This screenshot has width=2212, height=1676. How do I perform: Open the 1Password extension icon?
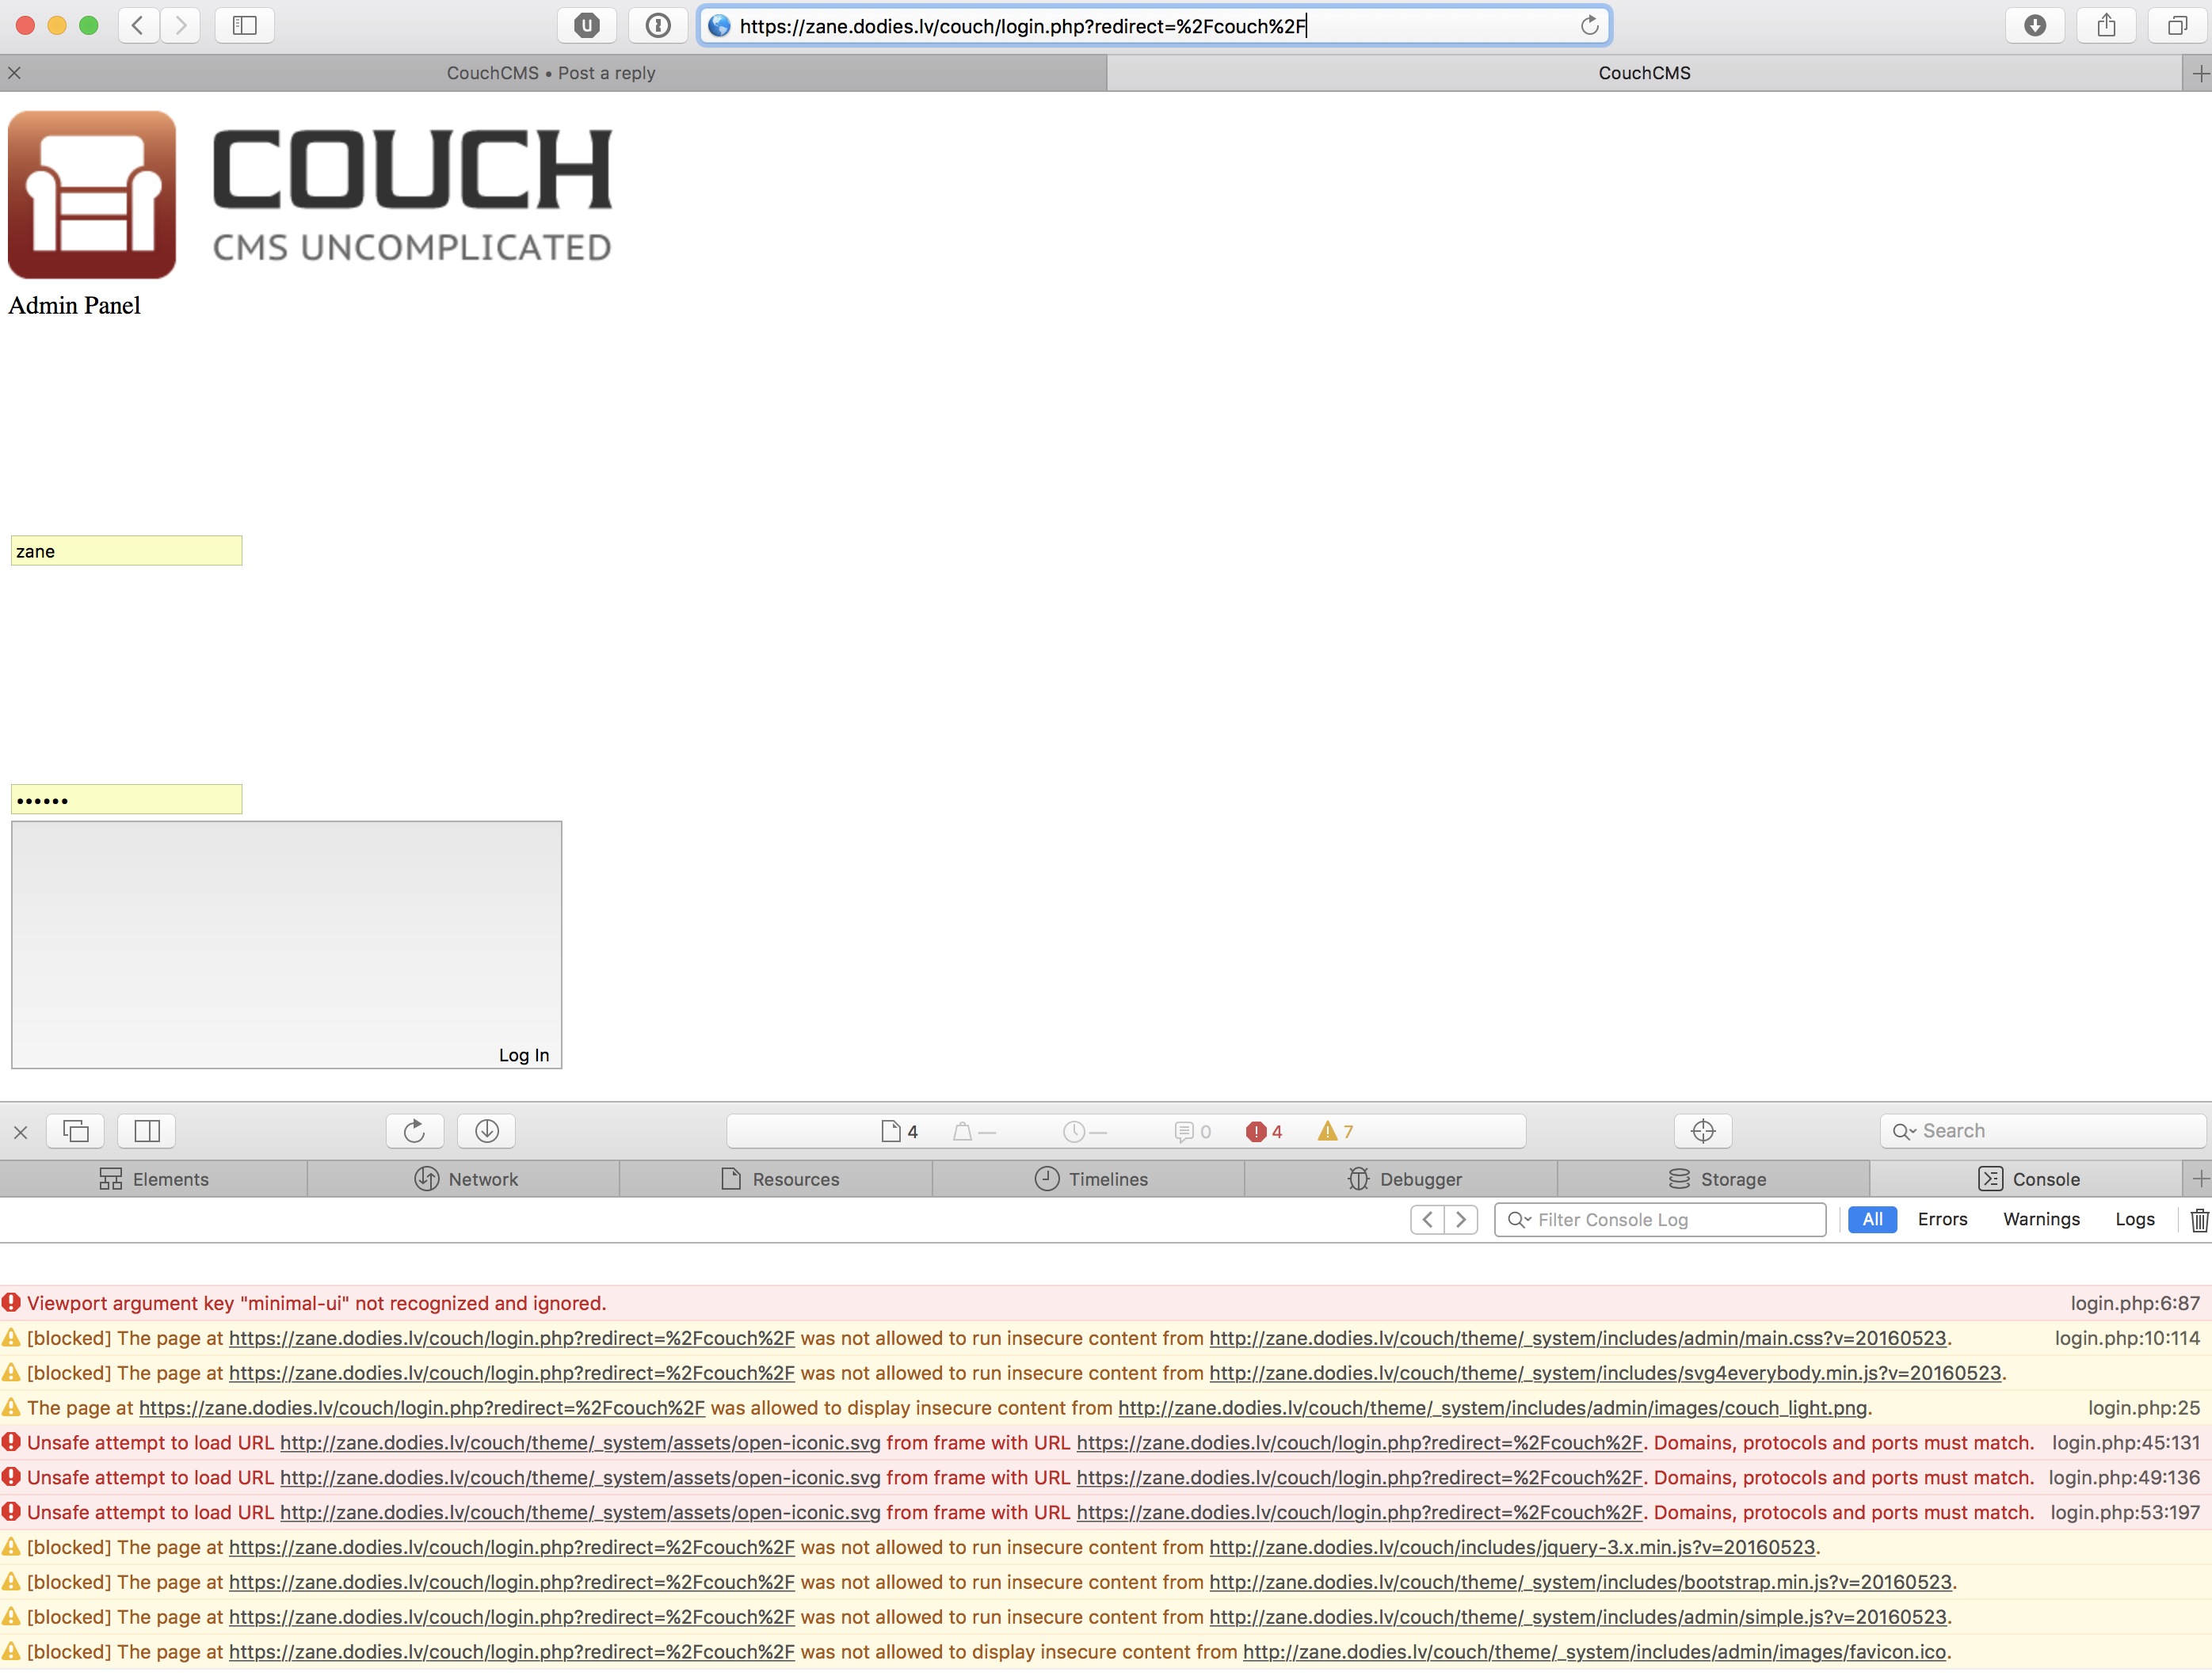658,26
